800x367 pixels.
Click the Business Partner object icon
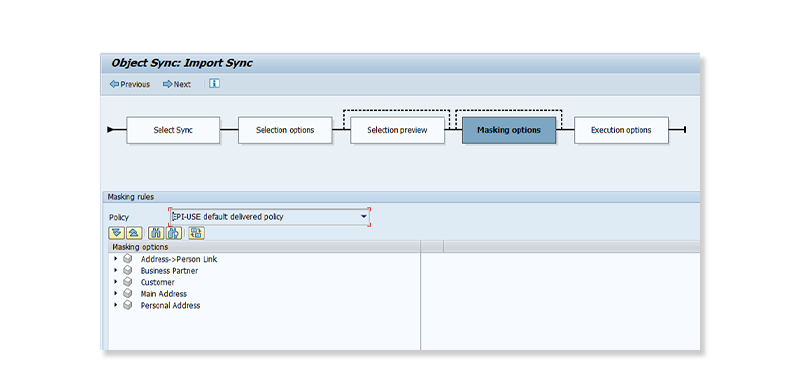[128, 271]
